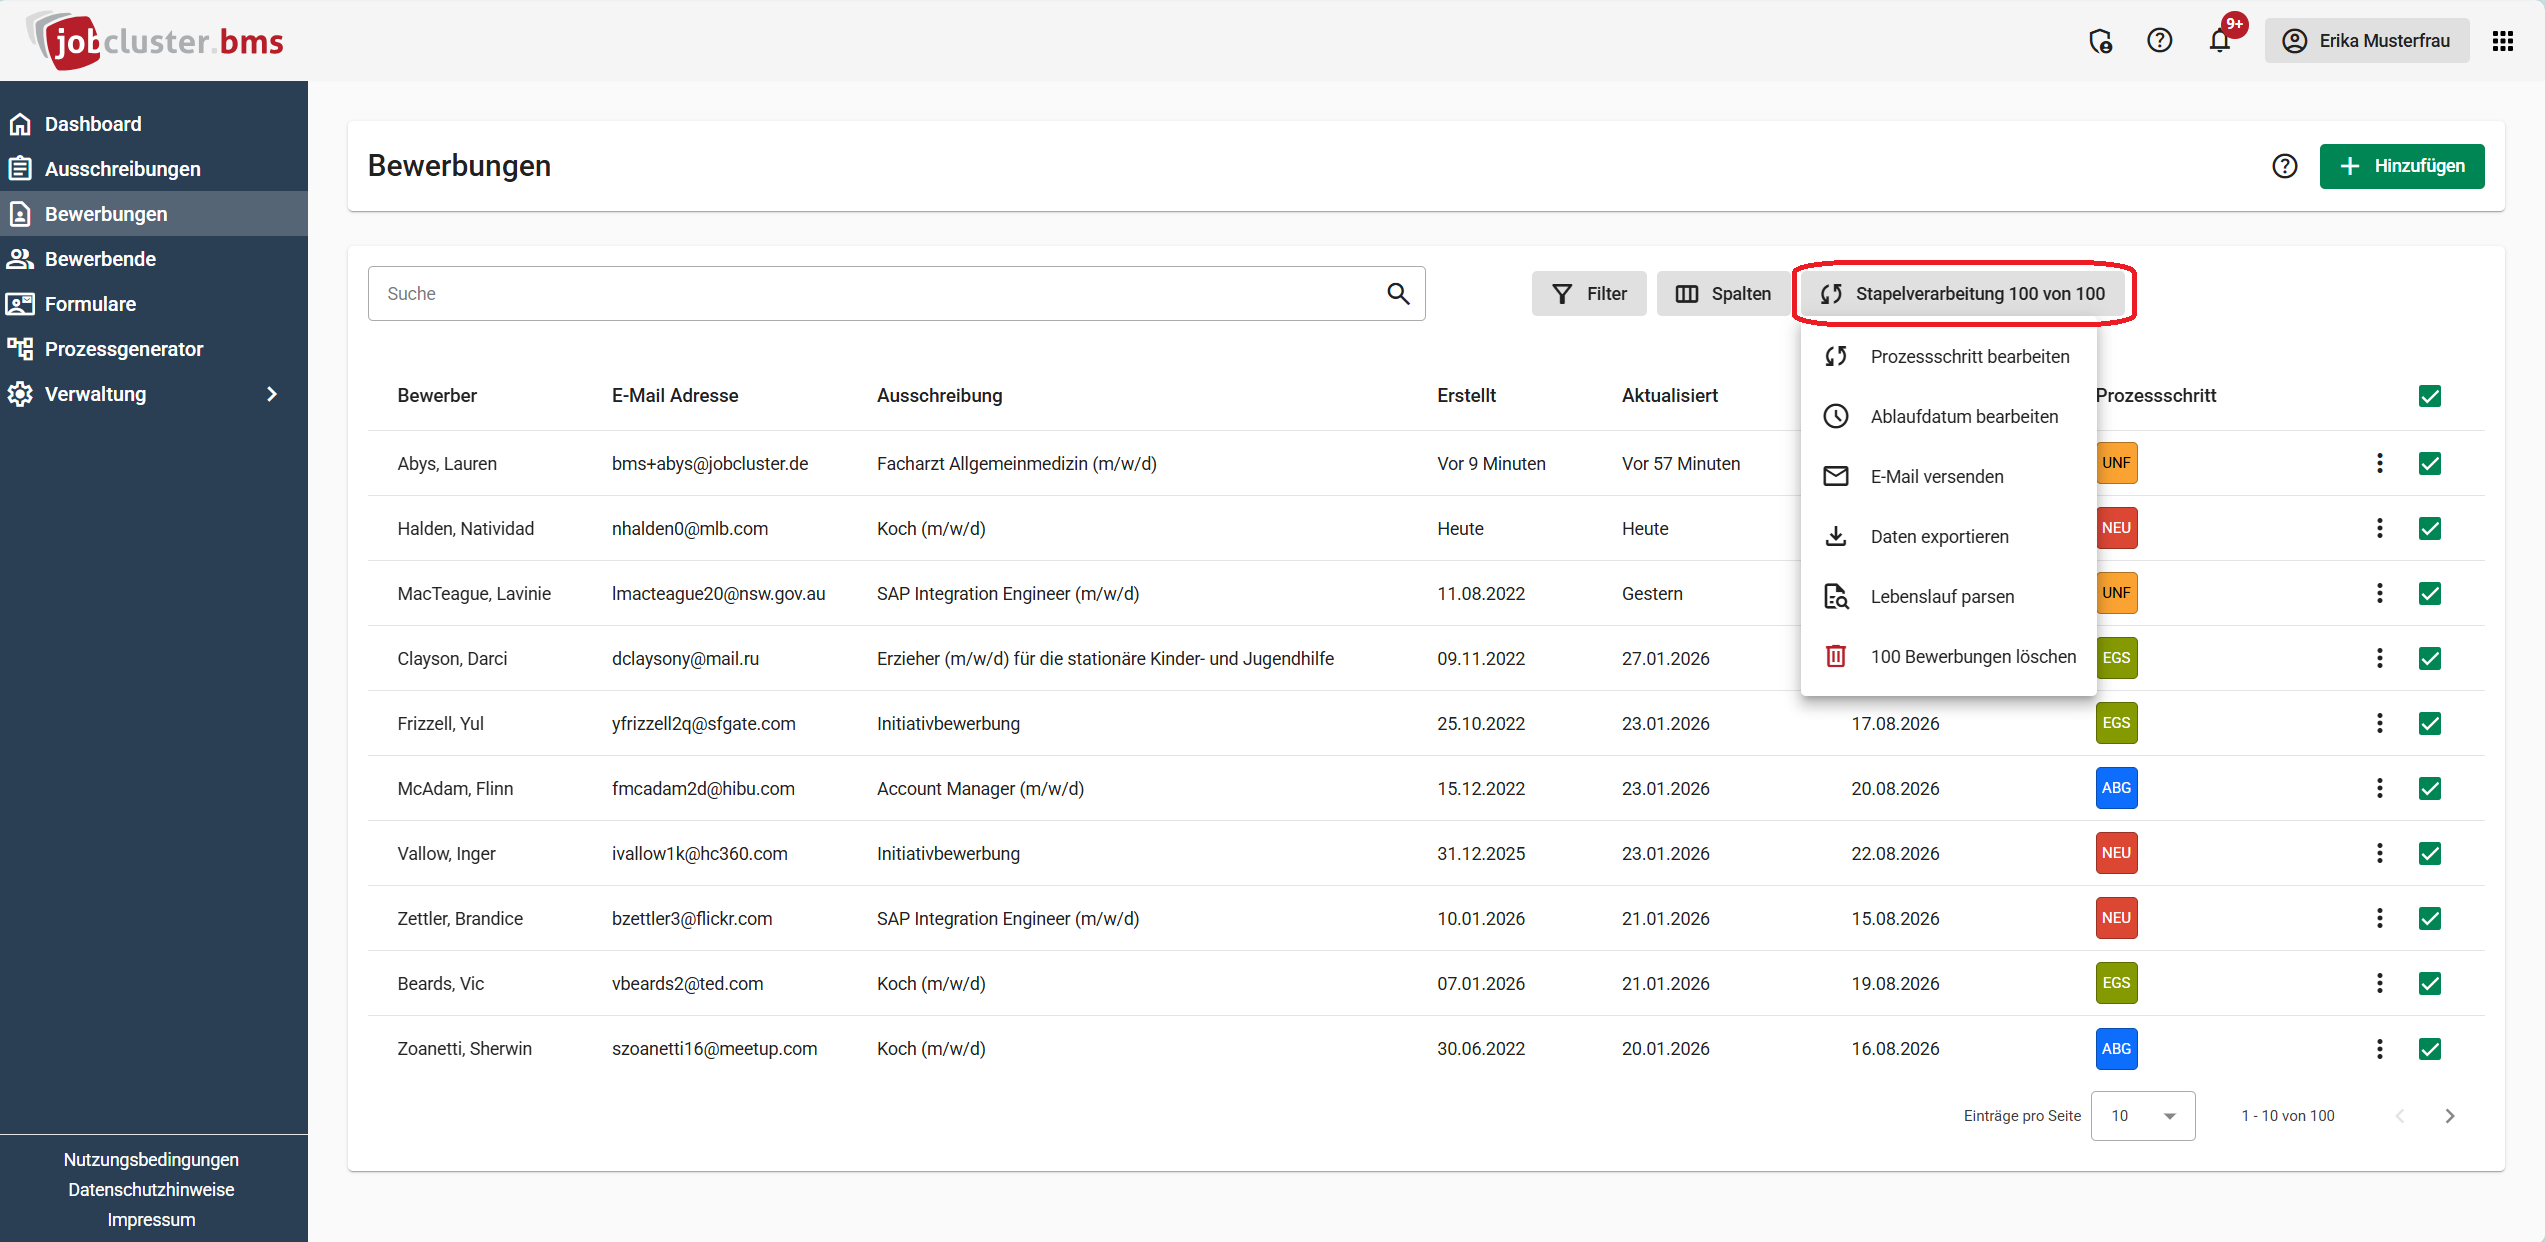Open the apps grid icon
The image size is (2545, 1242).
click(2503, 41)
